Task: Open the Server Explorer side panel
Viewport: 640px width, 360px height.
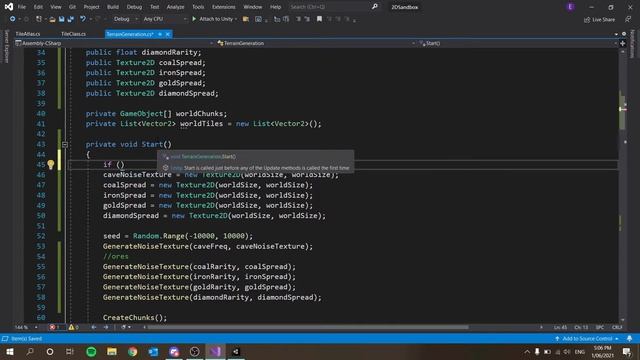Action: (6, 47)
